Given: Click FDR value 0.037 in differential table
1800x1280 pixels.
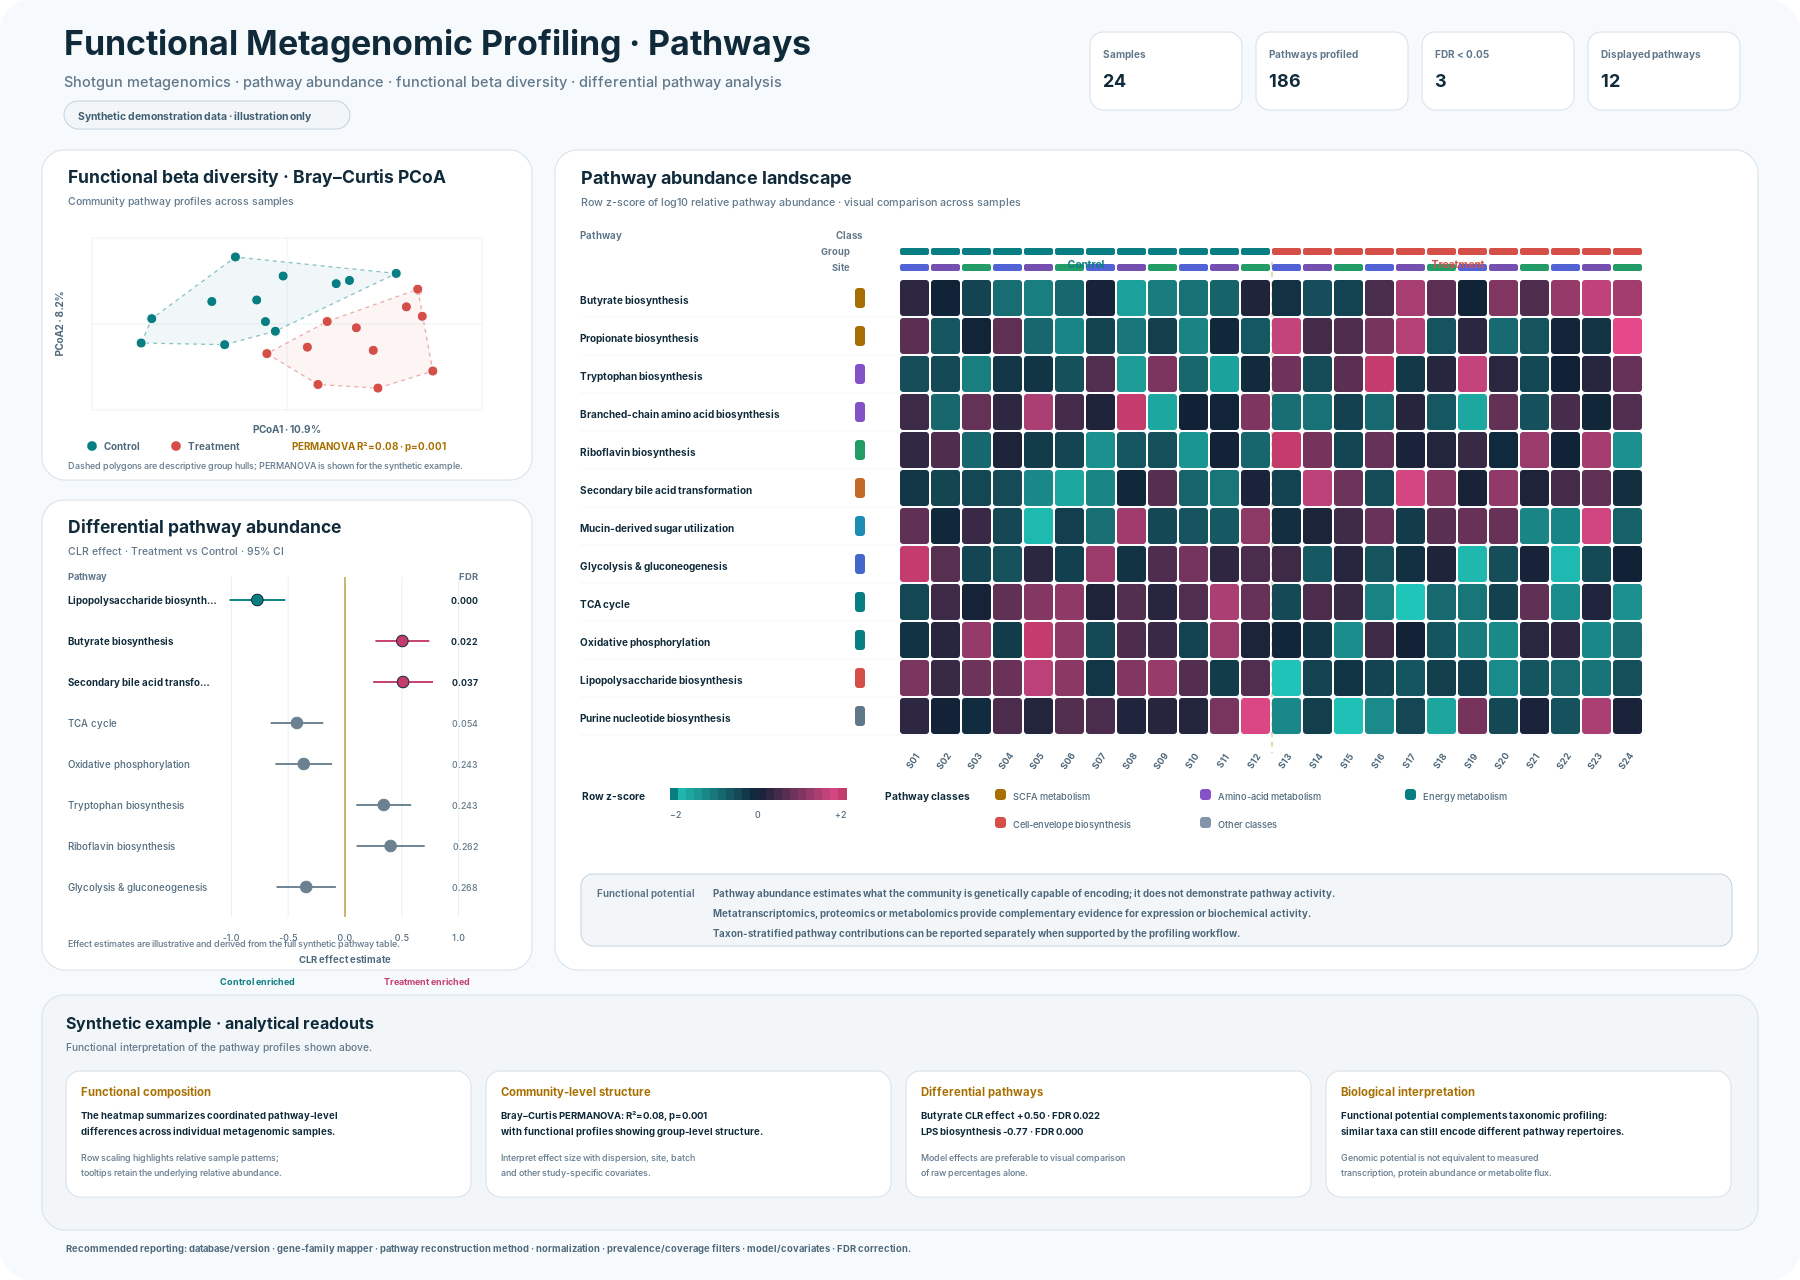Looking at the screenshot, I should tap(464, 682).
